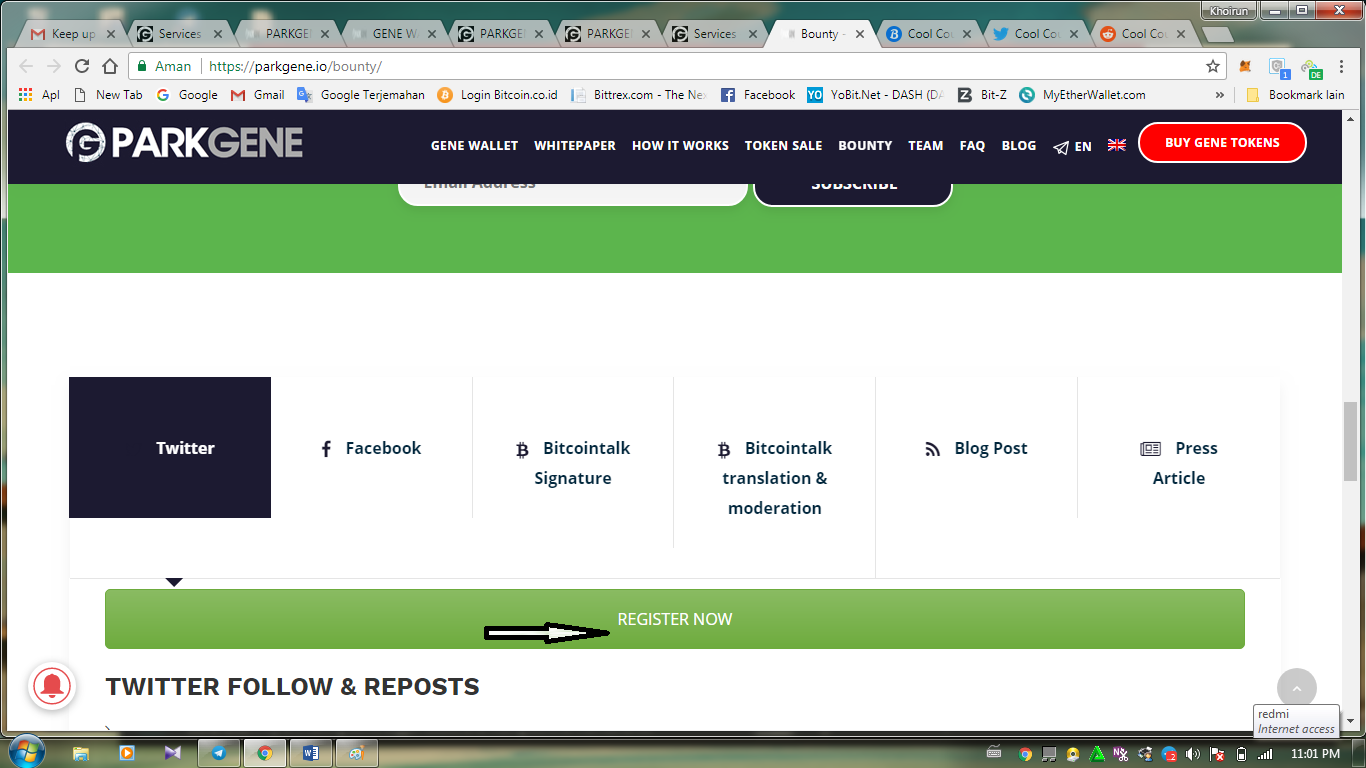Screen dimensions: 1366x768
Task: Switch to the Reddit Cool Co tab
Action: click(x=1143, y=34)
